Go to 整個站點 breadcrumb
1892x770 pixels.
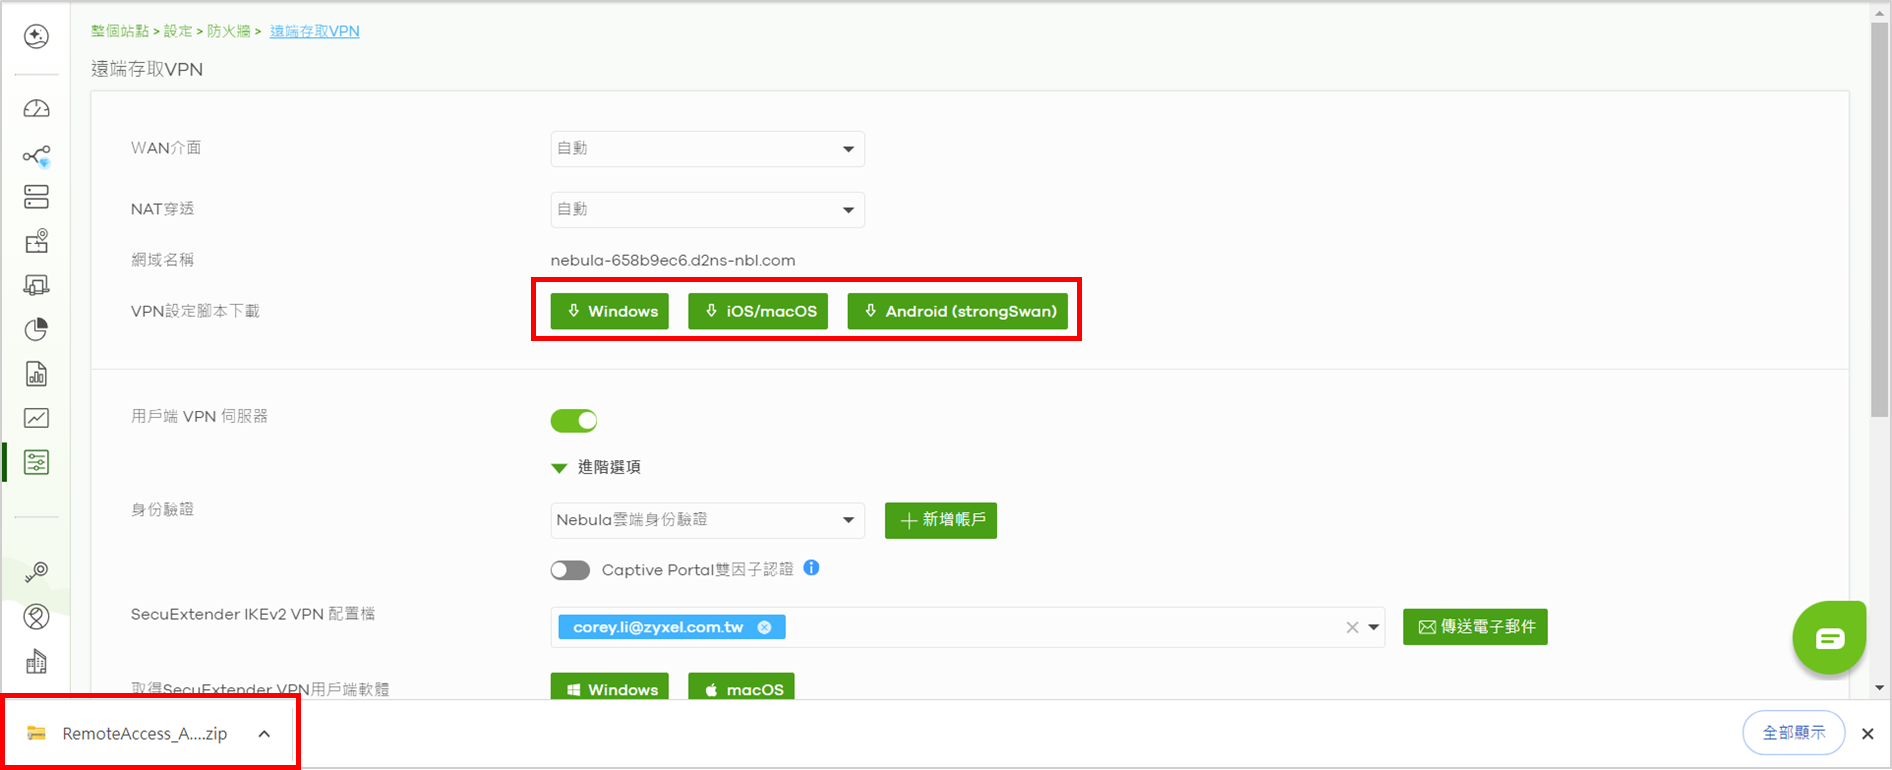[x=120, y=31]
